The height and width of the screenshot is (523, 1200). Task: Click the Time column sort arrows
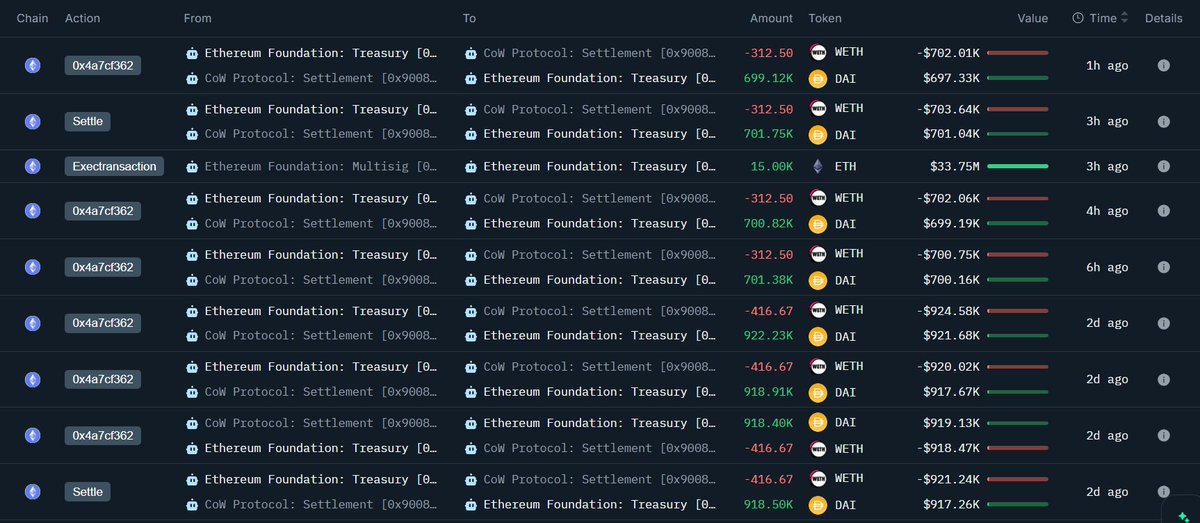(x=1125, y=18)
